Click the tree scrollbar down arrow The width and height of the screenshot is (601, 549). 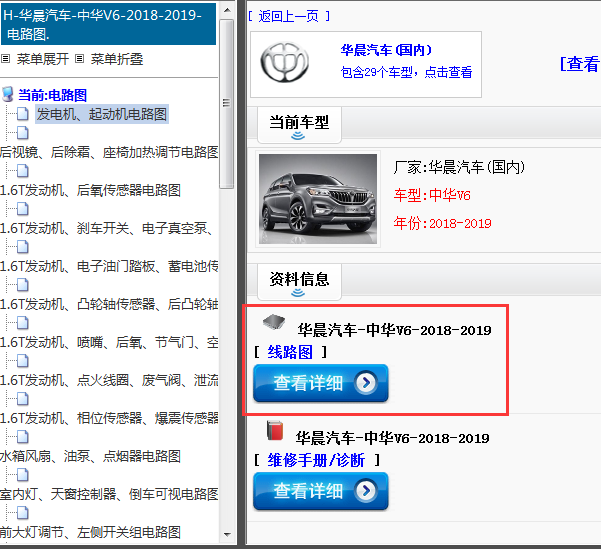[x=227, y=534]
